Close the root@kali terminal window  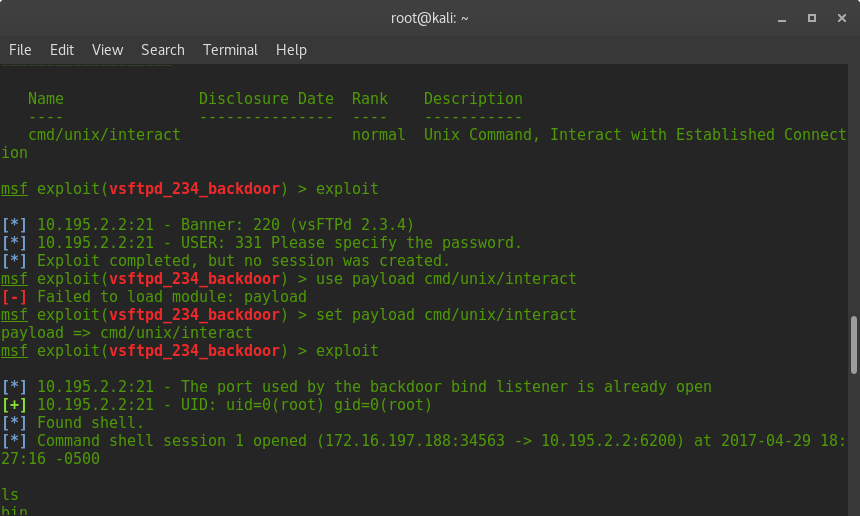coord(842,18)
